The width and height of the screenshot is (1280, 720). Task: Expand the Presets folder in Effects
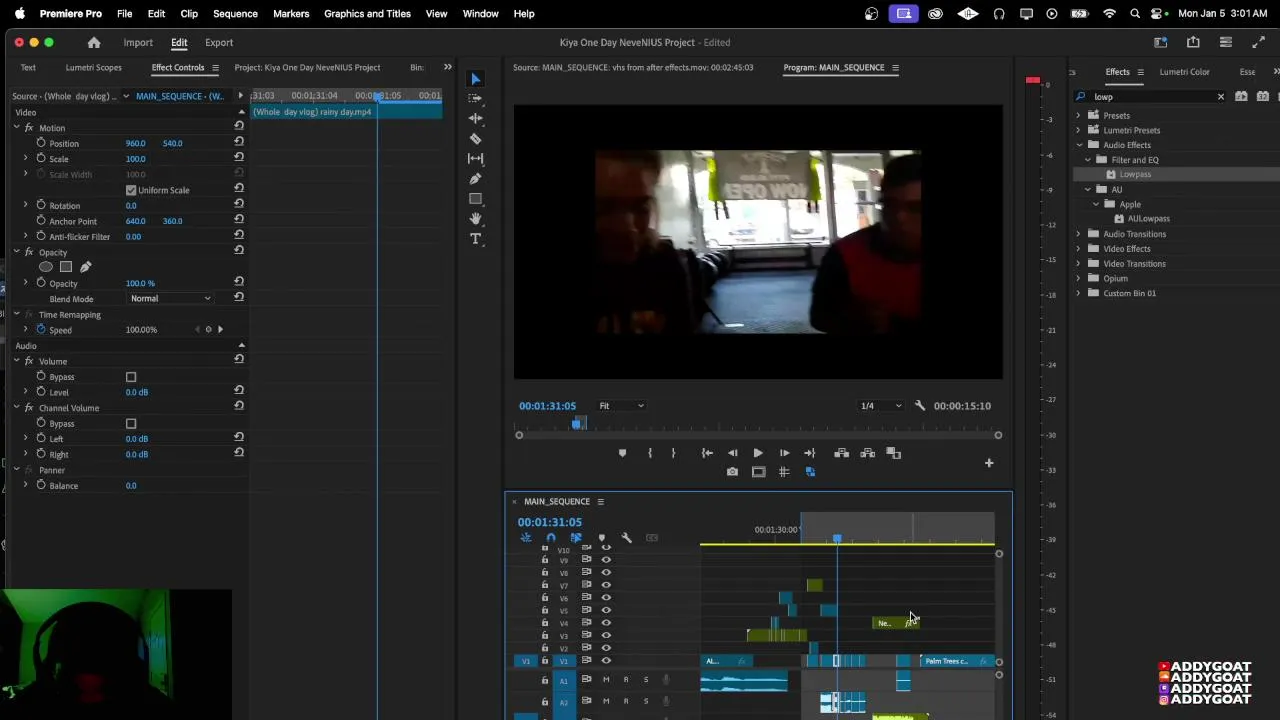tap(1079, 116)
